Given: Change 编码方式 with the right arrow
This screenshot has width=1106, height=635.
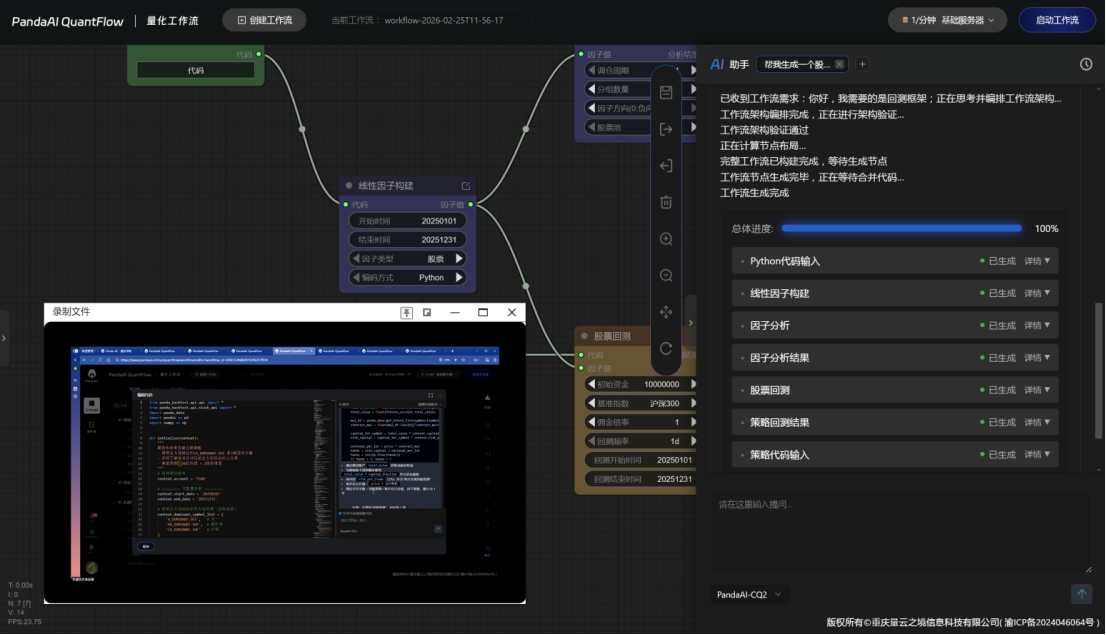Looking at the screenshot, I should pyautogui.click(x=459, y=278).
